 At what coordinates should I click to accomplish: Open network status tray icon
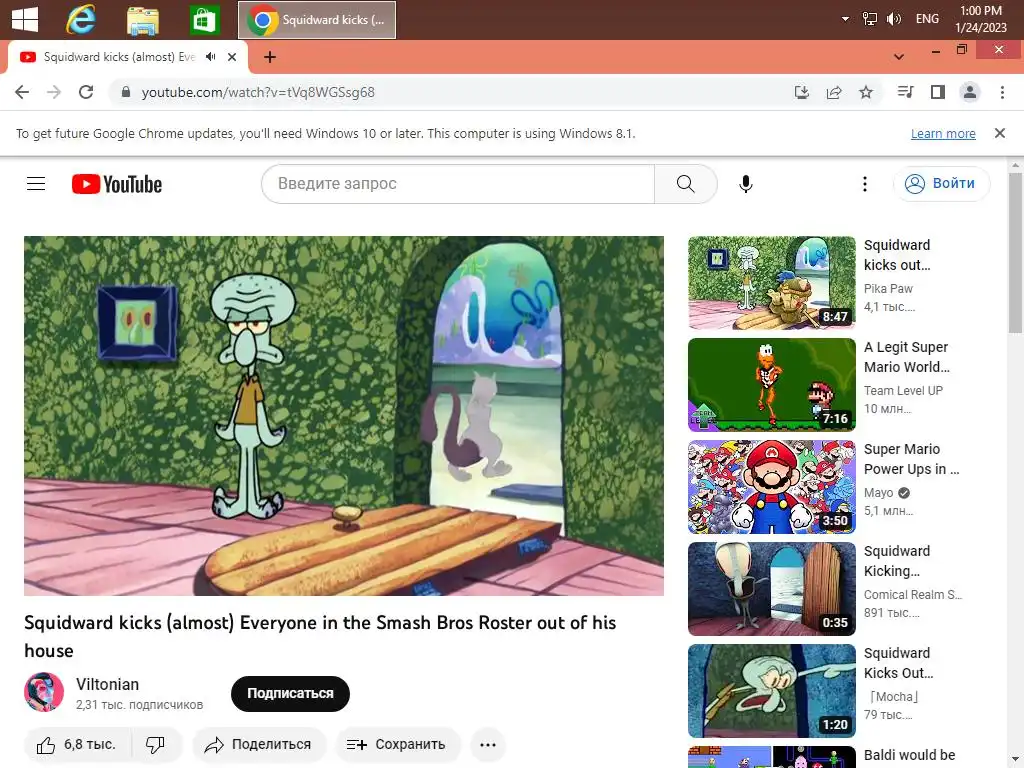coord(869,19)
